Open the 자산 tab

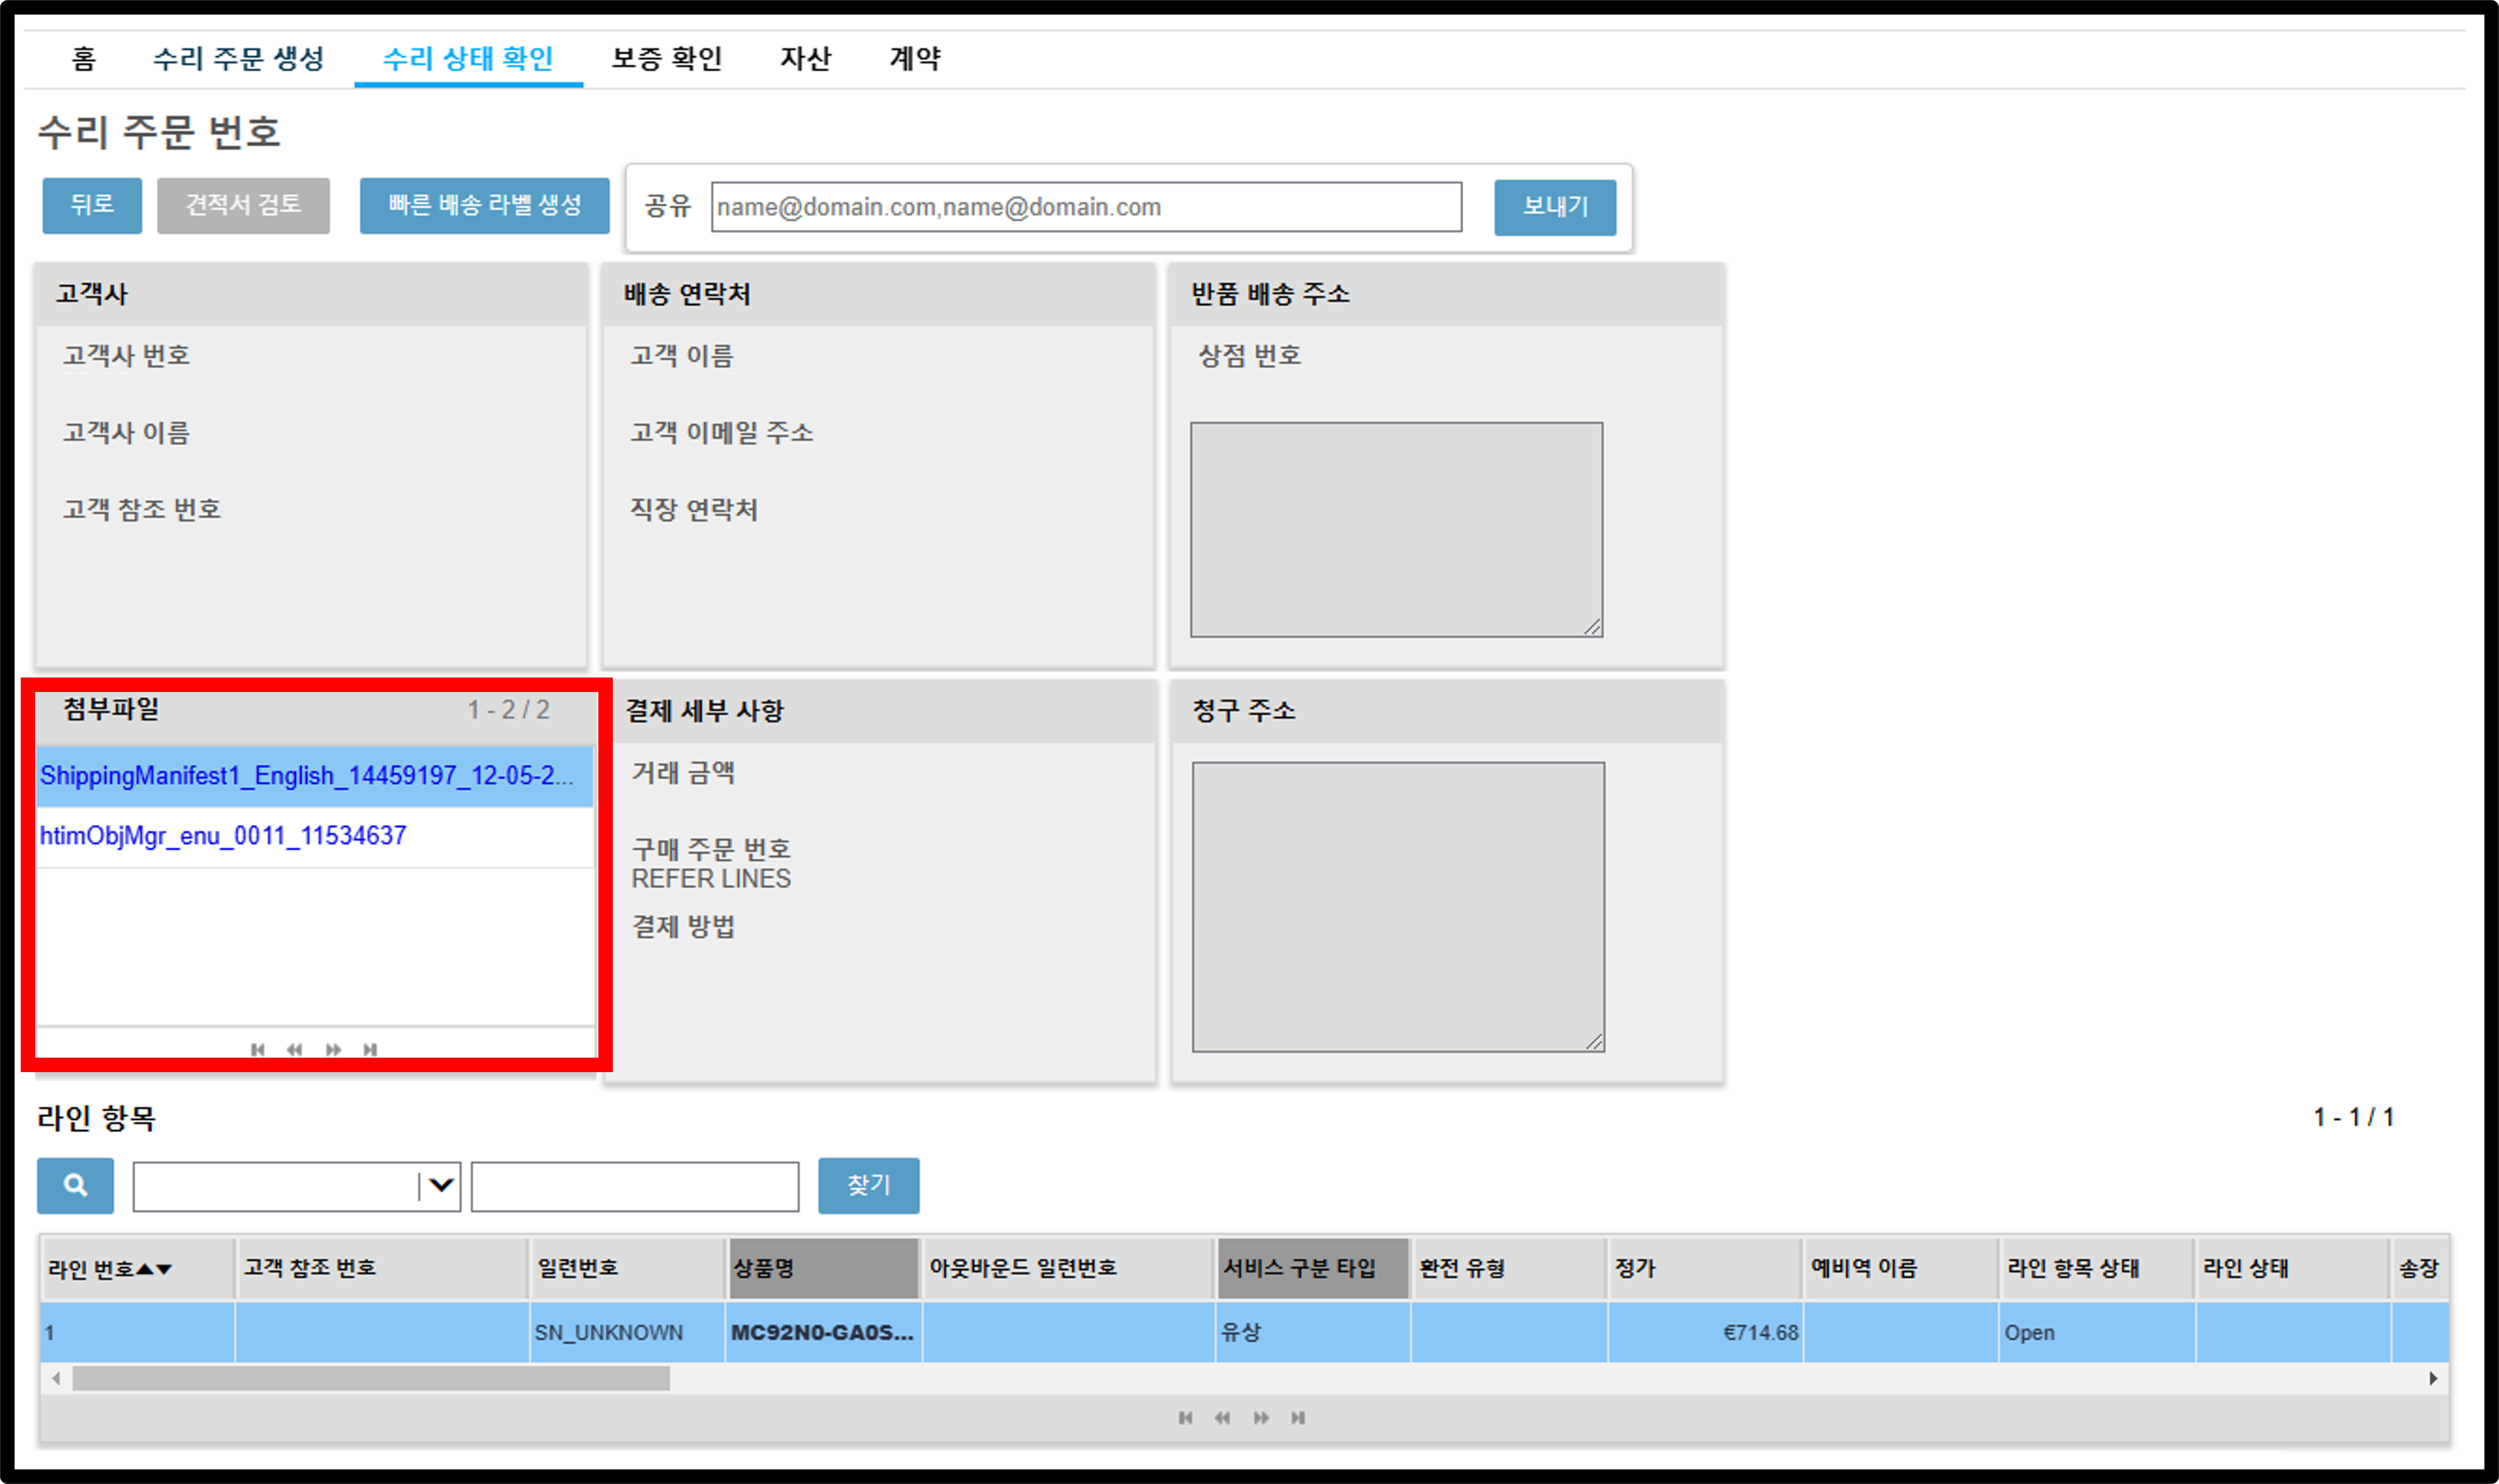[806, 59]
